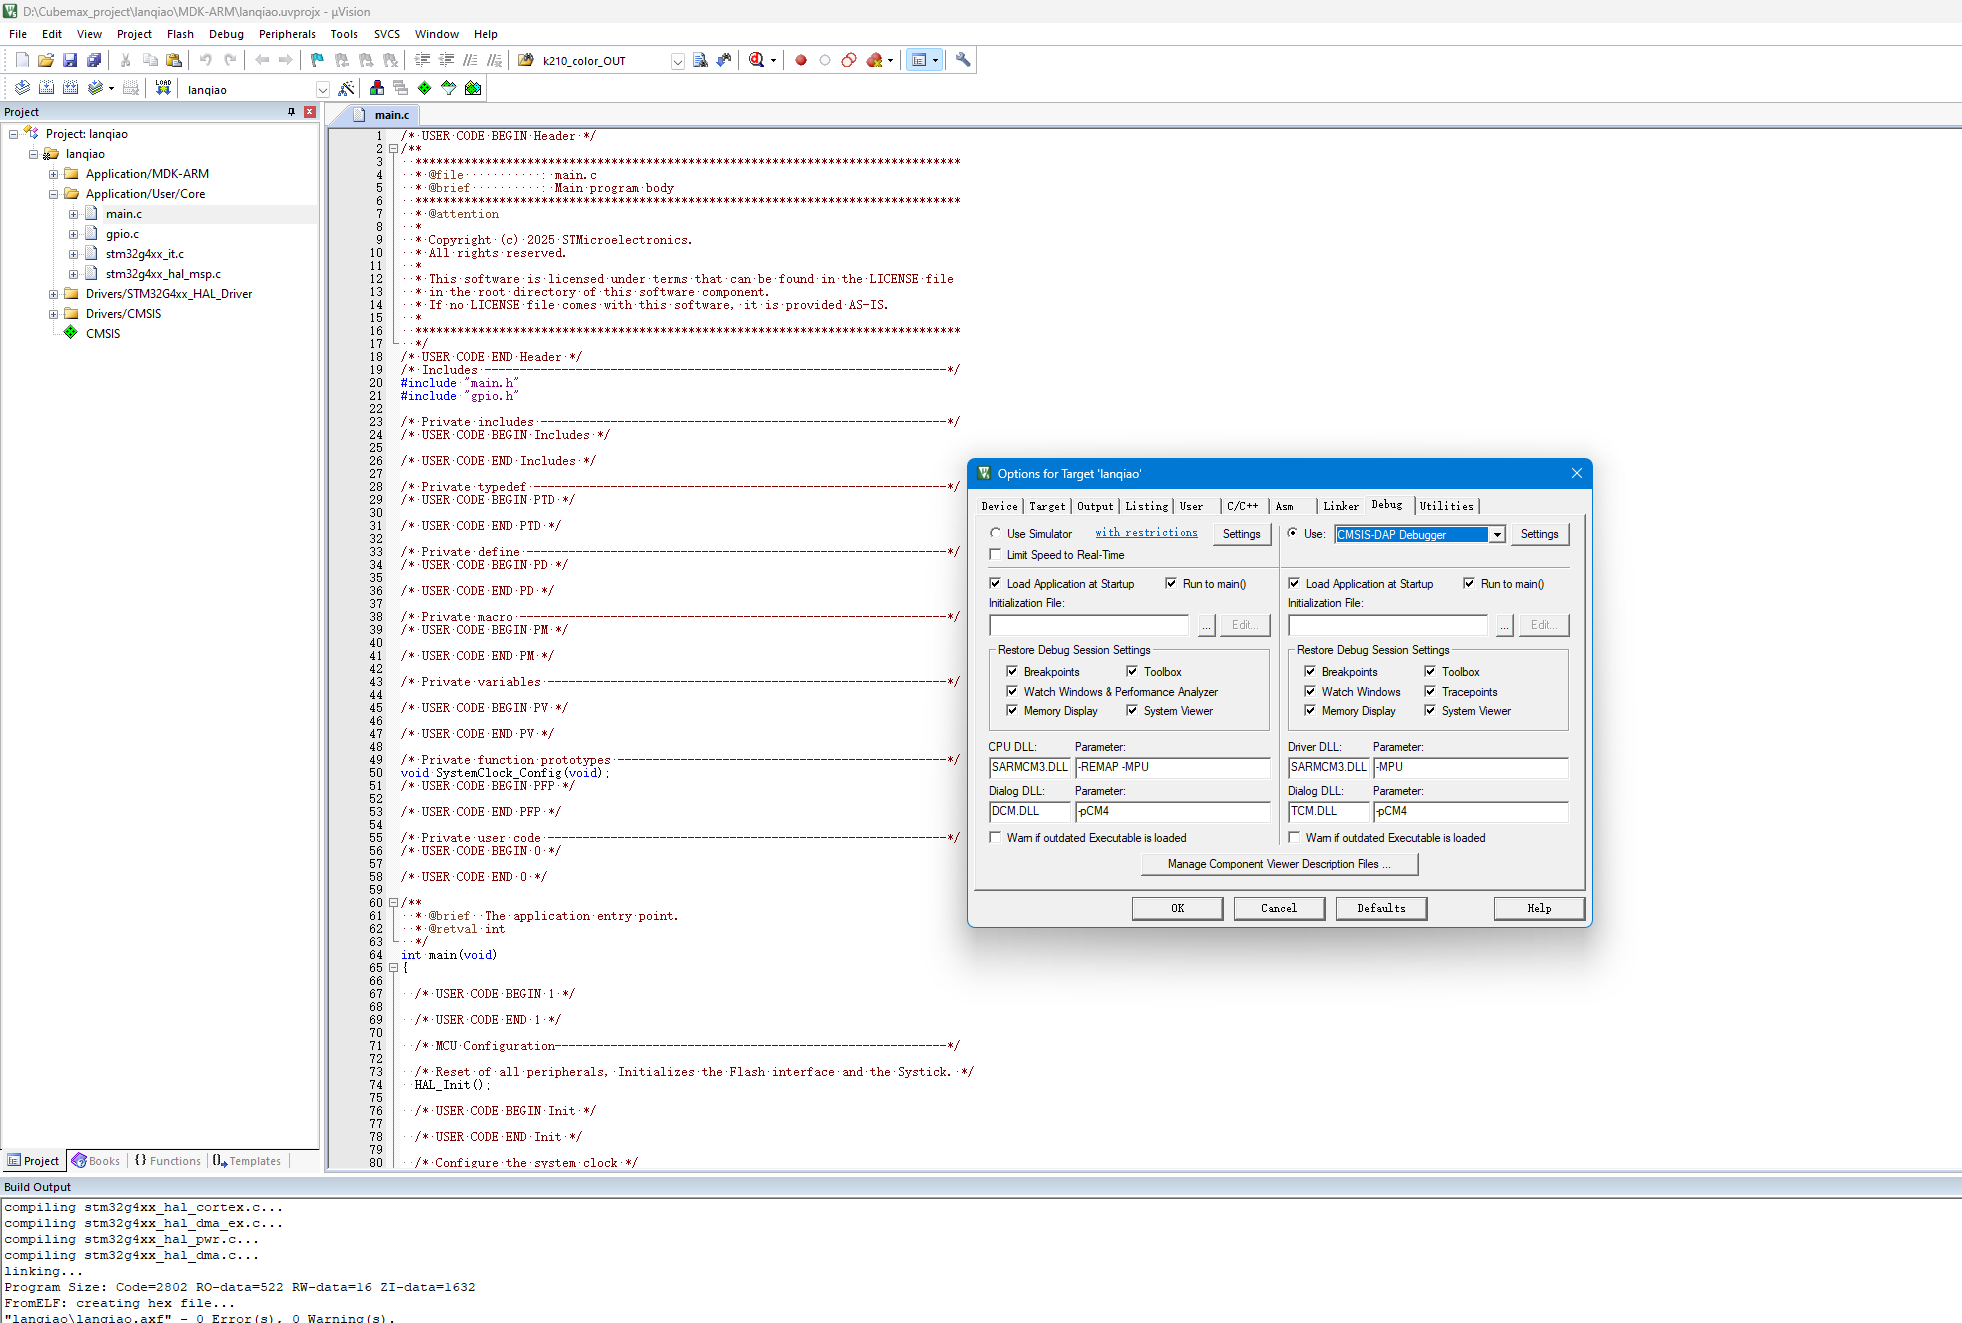Click the Configuration wrench icon
The width and height of the screenshot is (1962, 1323).
pyautogui.click(x=963, y=60)
